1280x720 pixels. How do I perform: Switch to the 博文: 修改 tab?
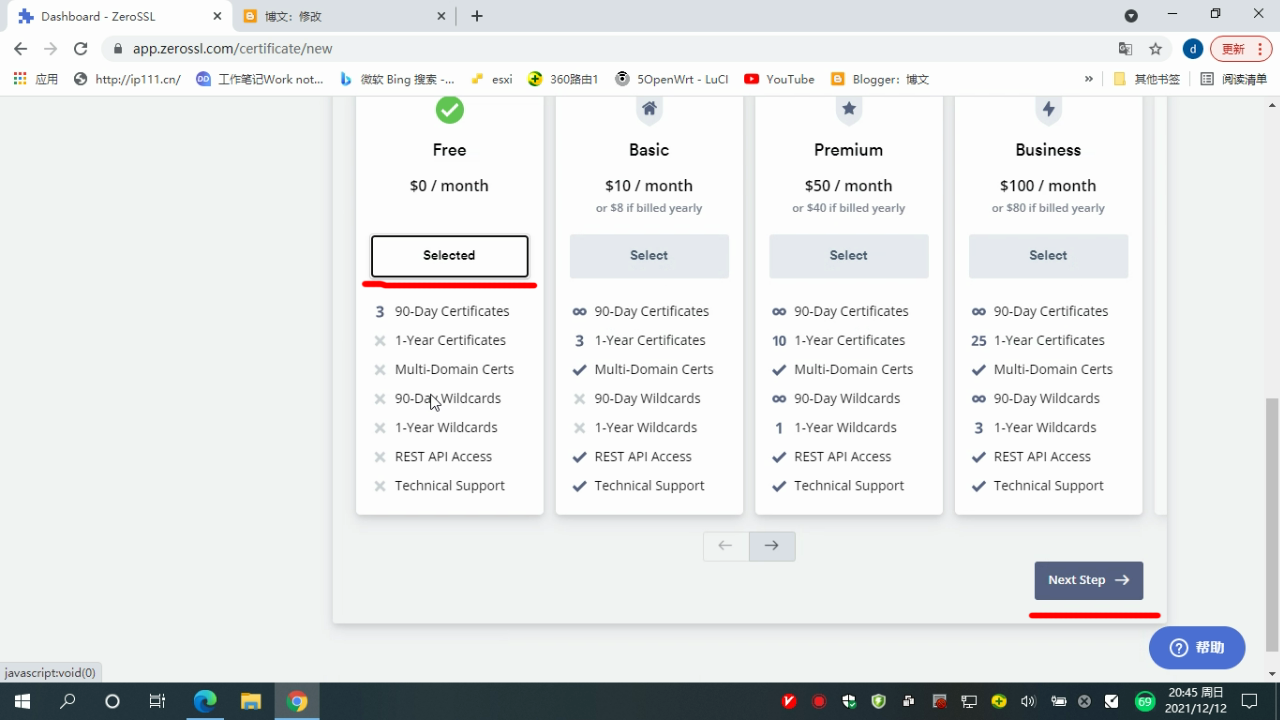345,16
